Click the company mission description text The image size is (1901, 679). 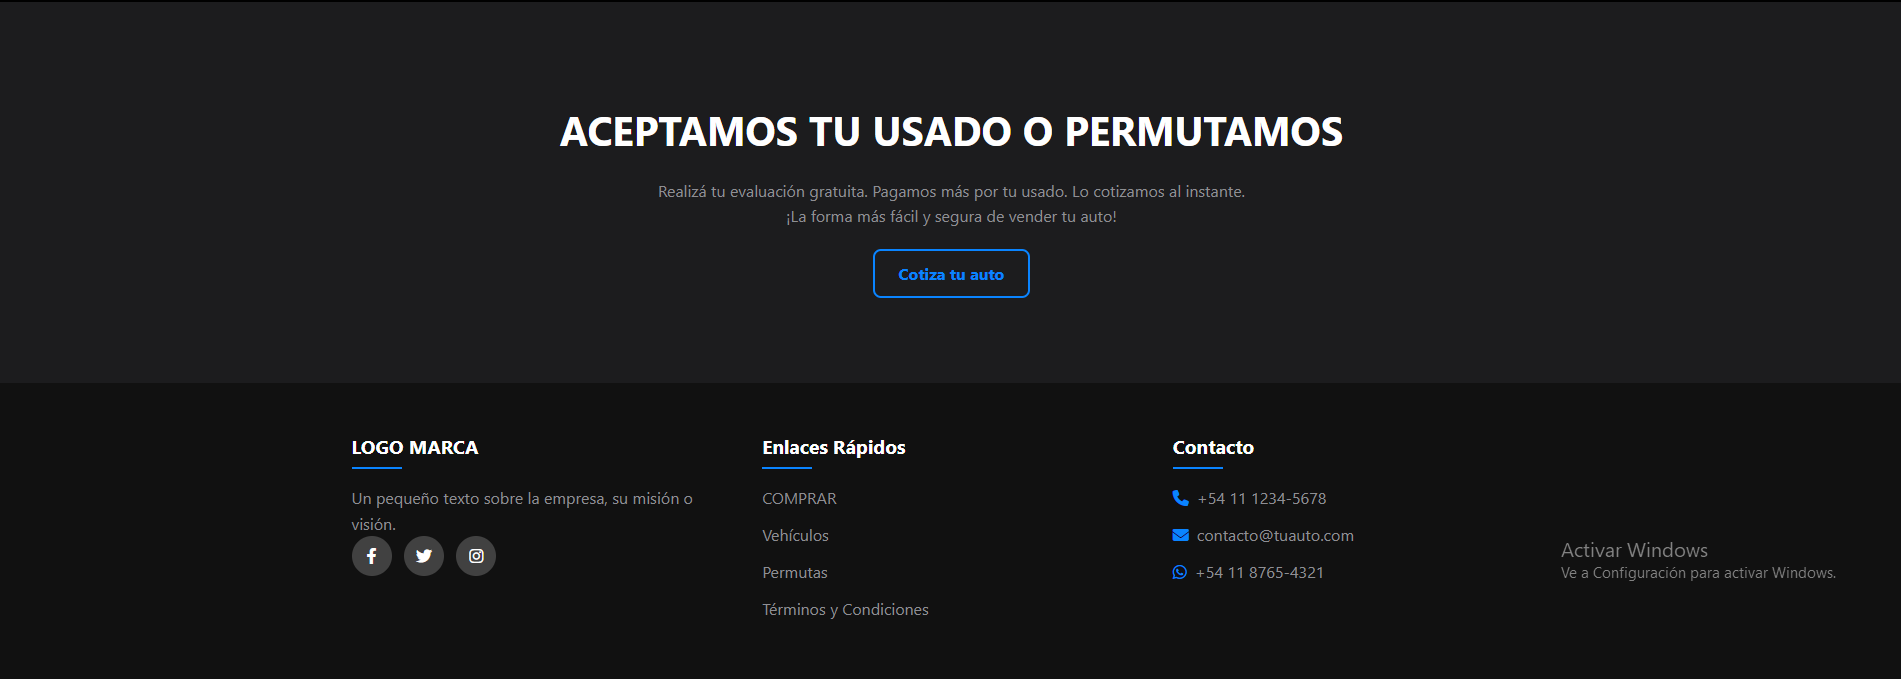521,499
